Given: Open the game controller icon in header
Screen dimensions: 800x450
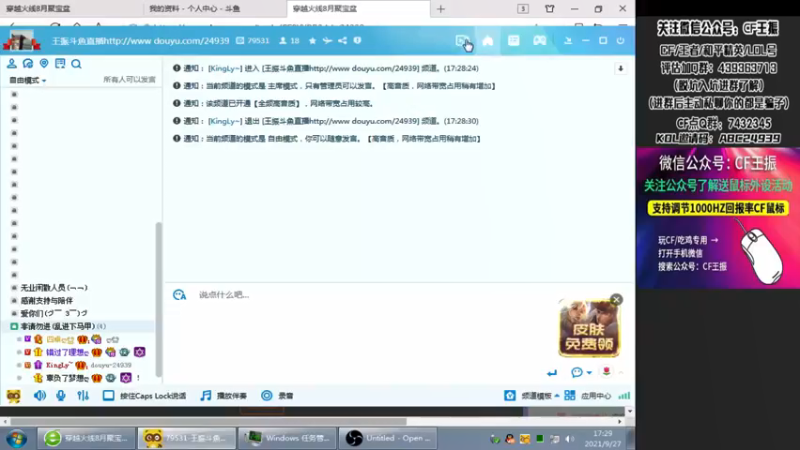Looking at the screenshot, I should [x=539, y=41].
